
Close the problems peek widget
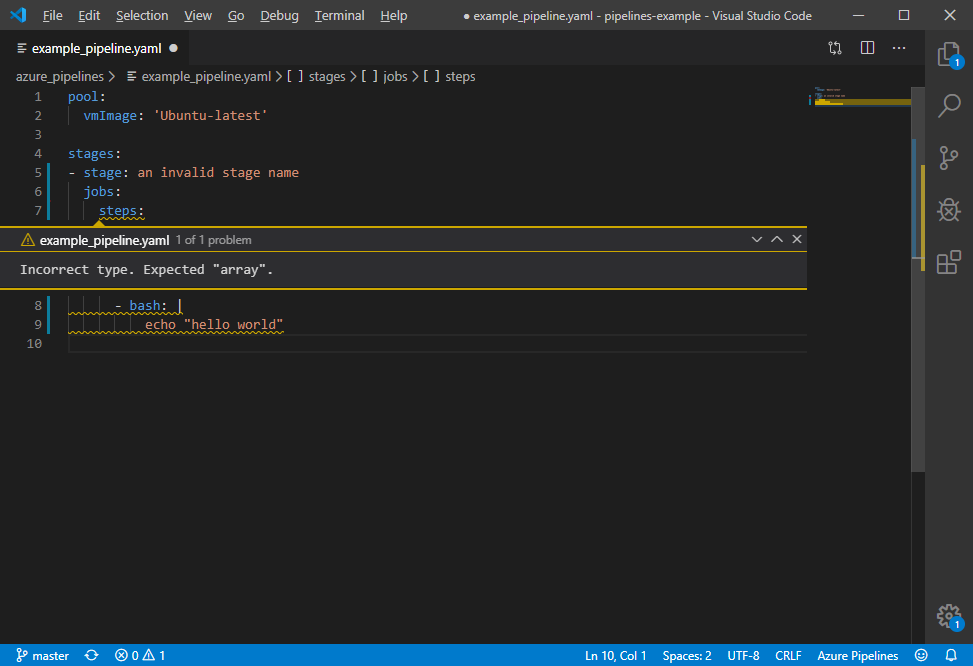click(796, 239)
